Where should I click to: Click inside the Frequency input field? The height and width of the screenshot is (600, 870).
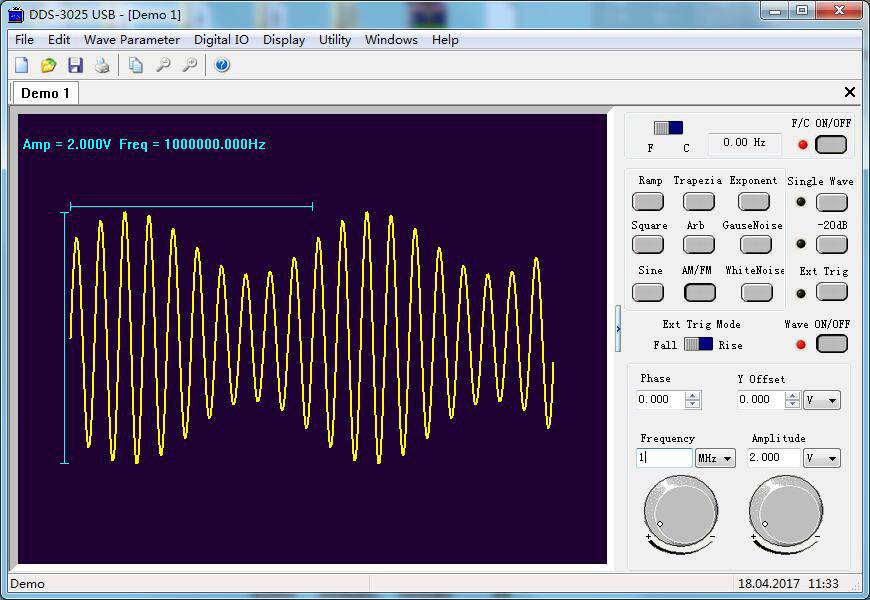point(663,457)
